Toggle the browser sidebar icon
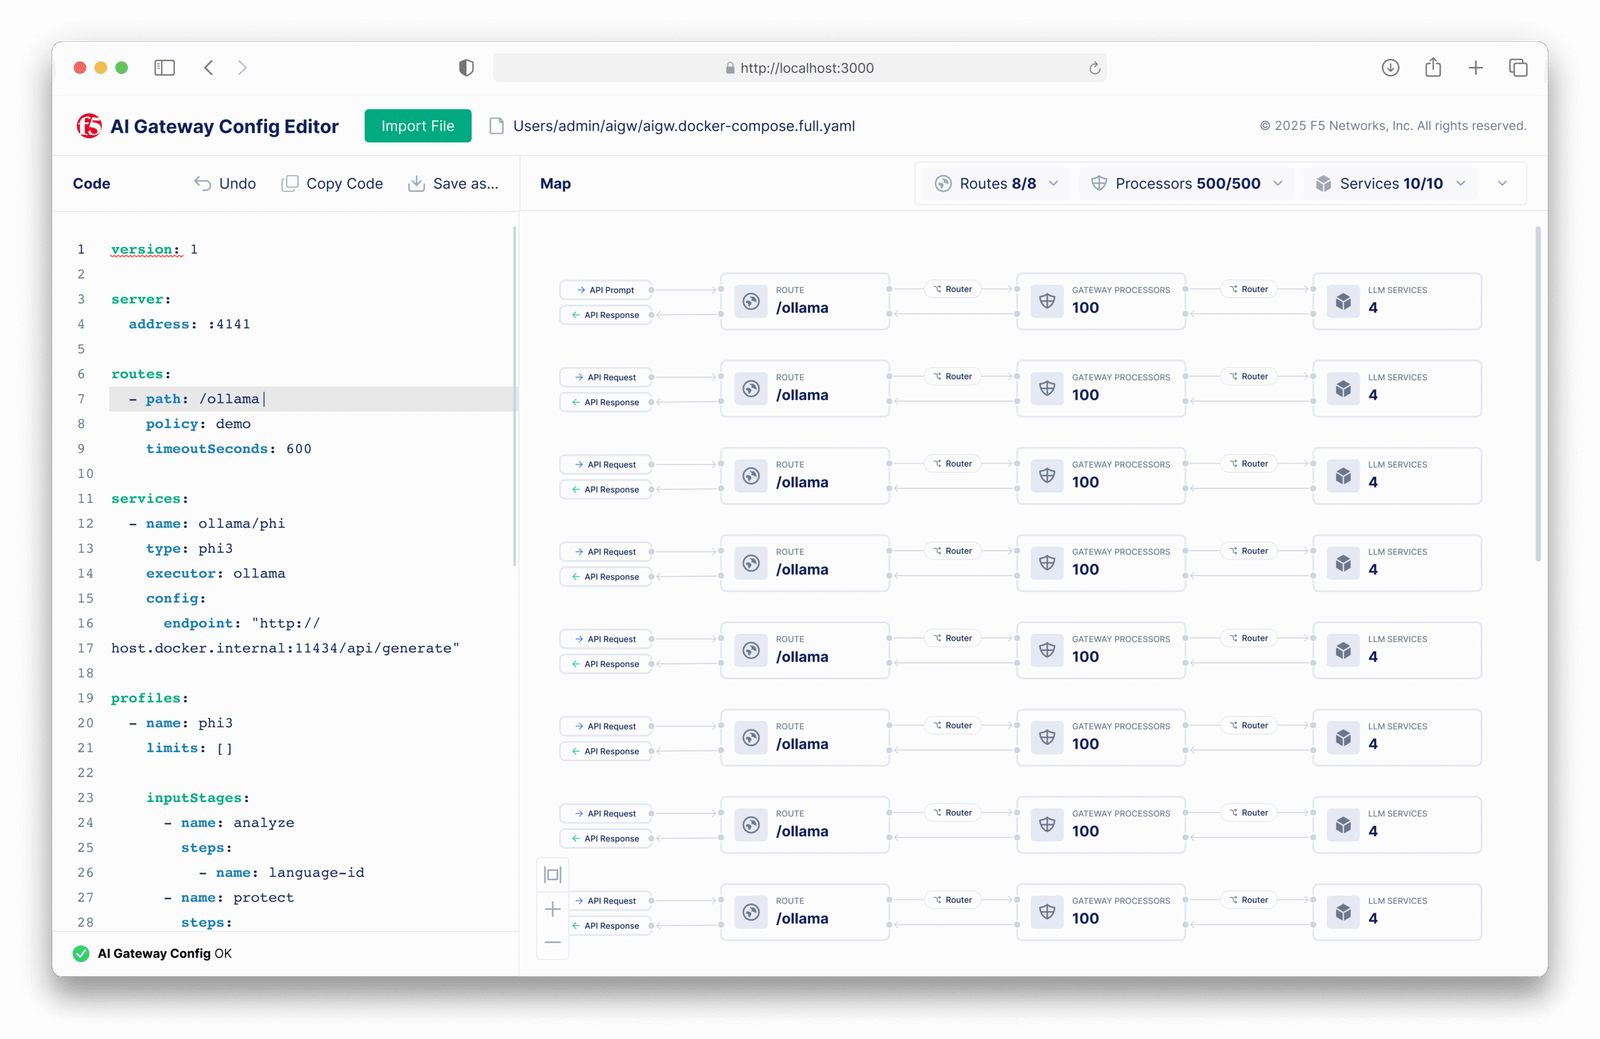 (165, 68)
